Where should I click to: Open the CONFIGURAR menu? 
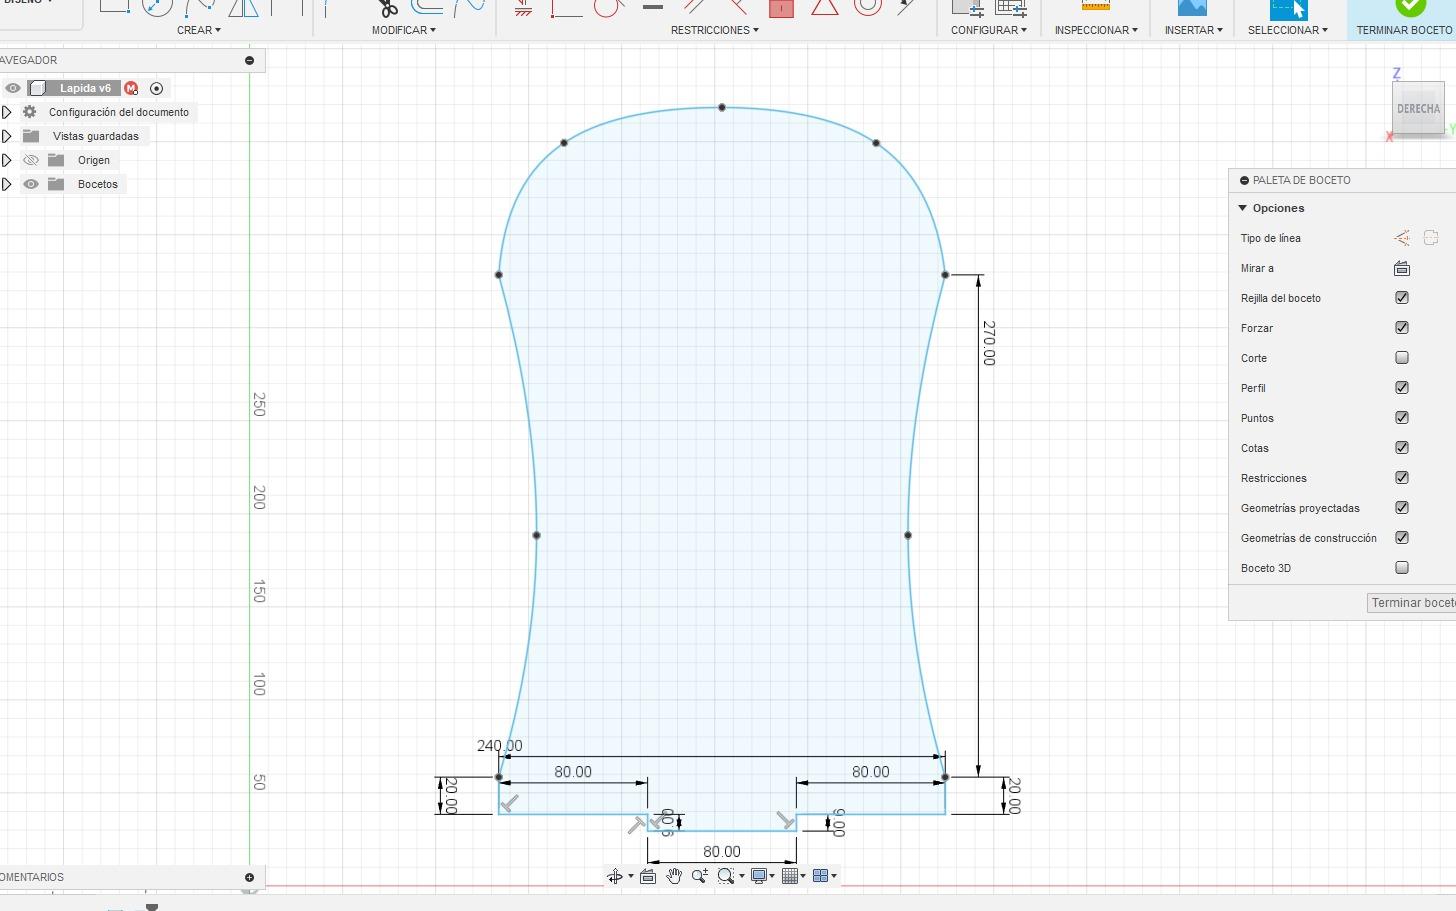pyautogui.click(x=988, y=30)
